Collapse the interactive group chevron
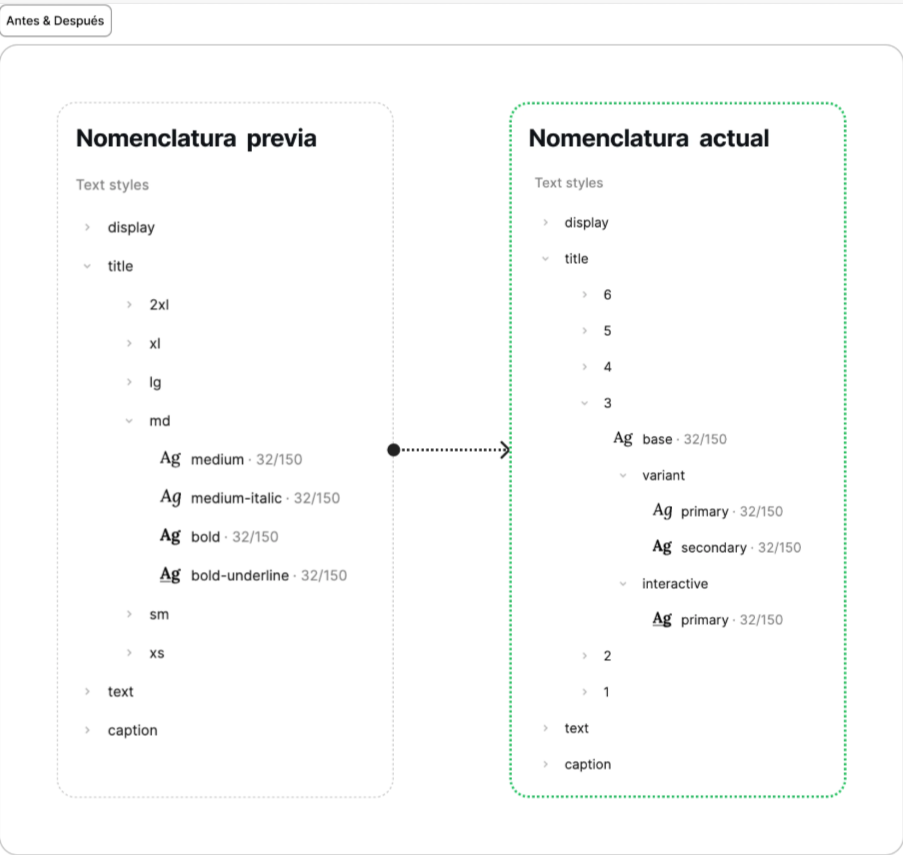The width and height of the screenshot is (903, 855). (x=623, y=584)
